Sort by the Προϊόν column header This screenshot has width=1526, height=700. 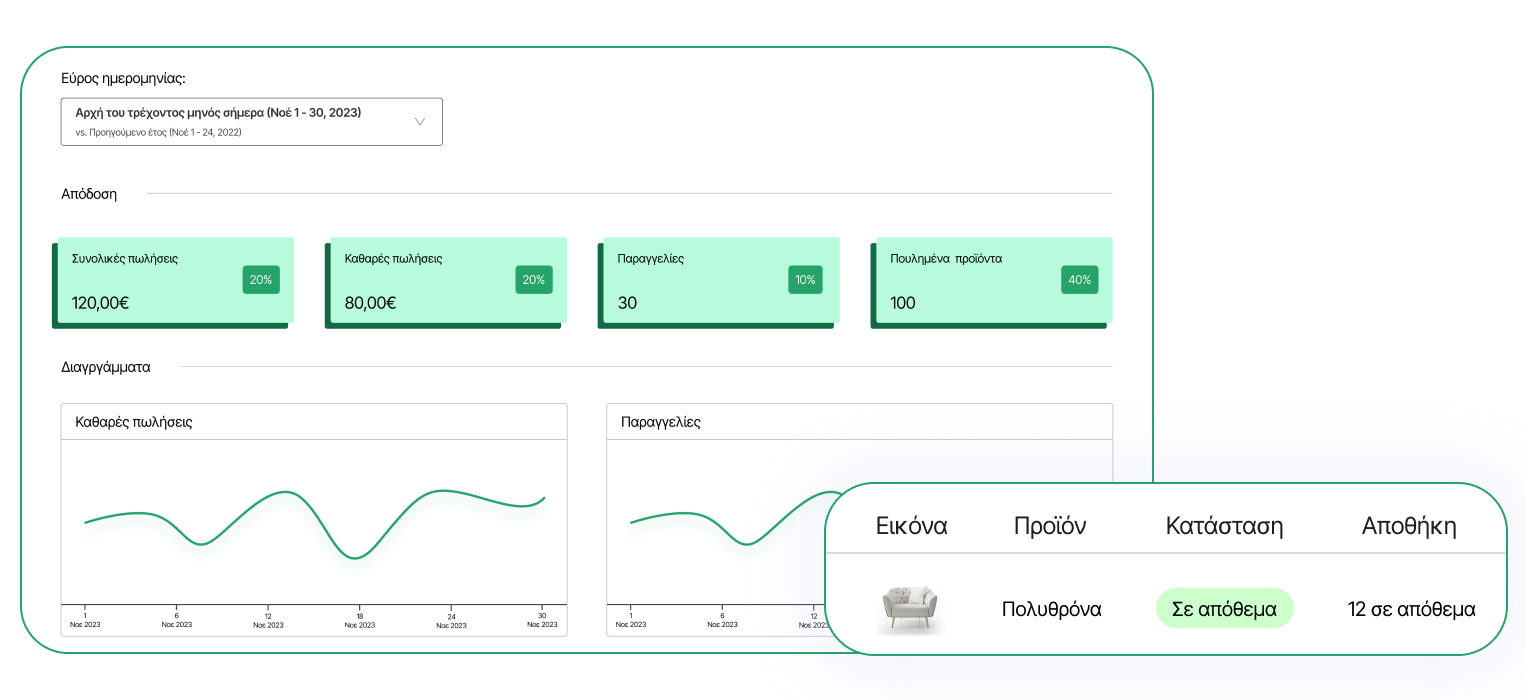pyautogui.click(x=1050, y=526)
